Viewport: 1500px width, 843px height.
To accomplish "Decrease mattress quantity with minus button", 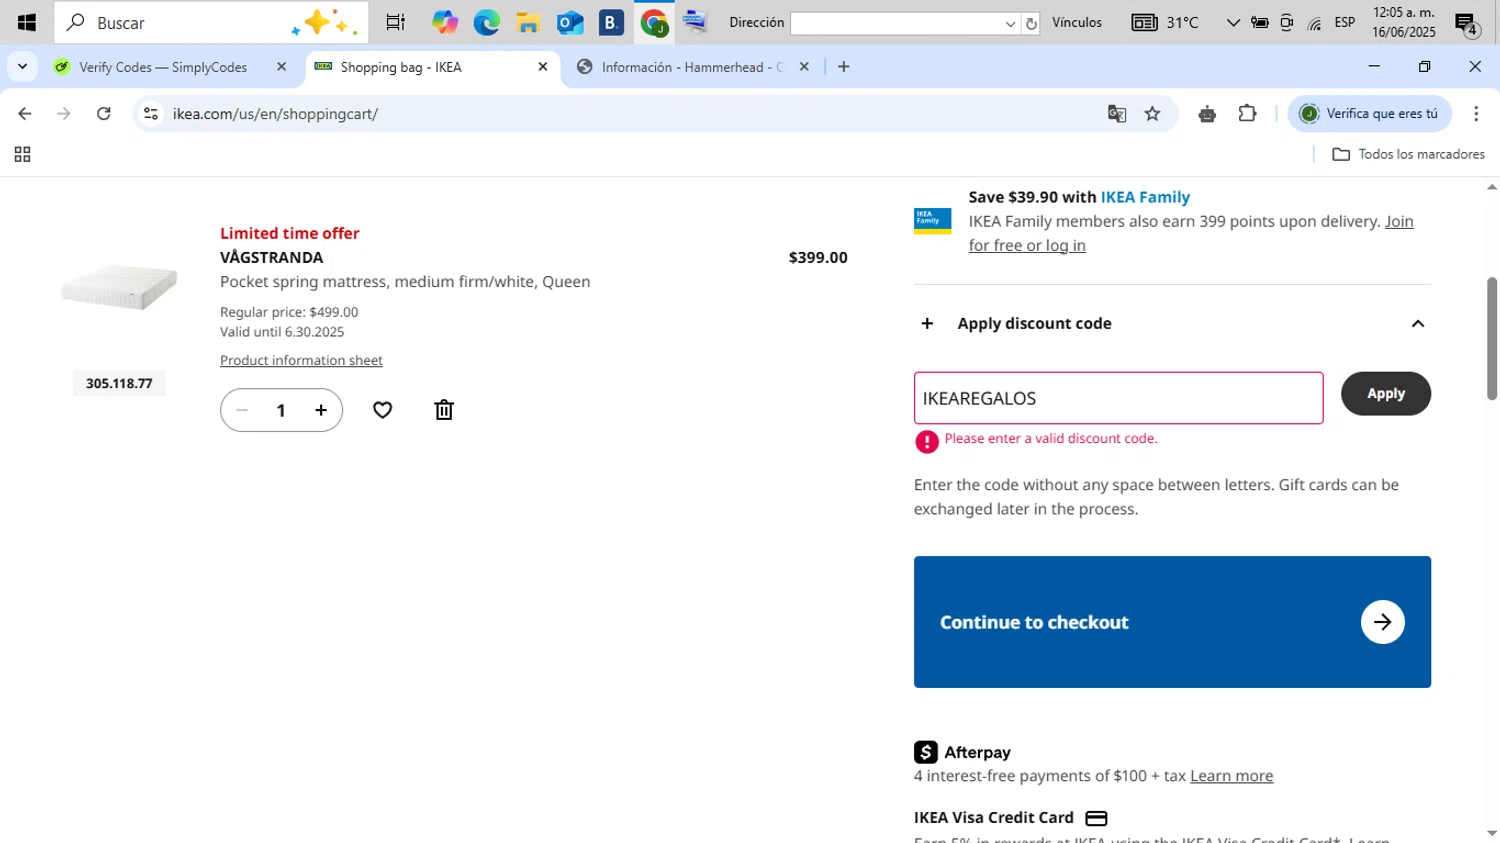I will pyautogui.click(x=242, y=410).
